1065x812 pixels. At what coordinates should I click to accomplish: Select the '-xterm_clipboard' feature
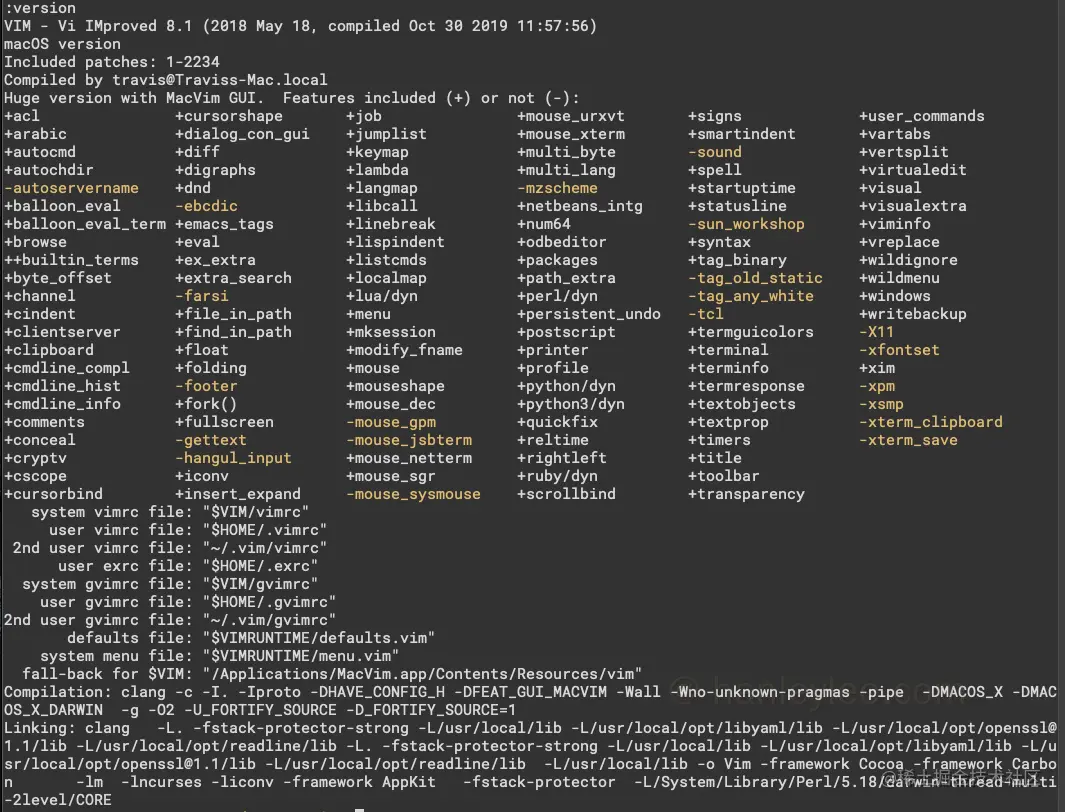click(x=931, y=422)
